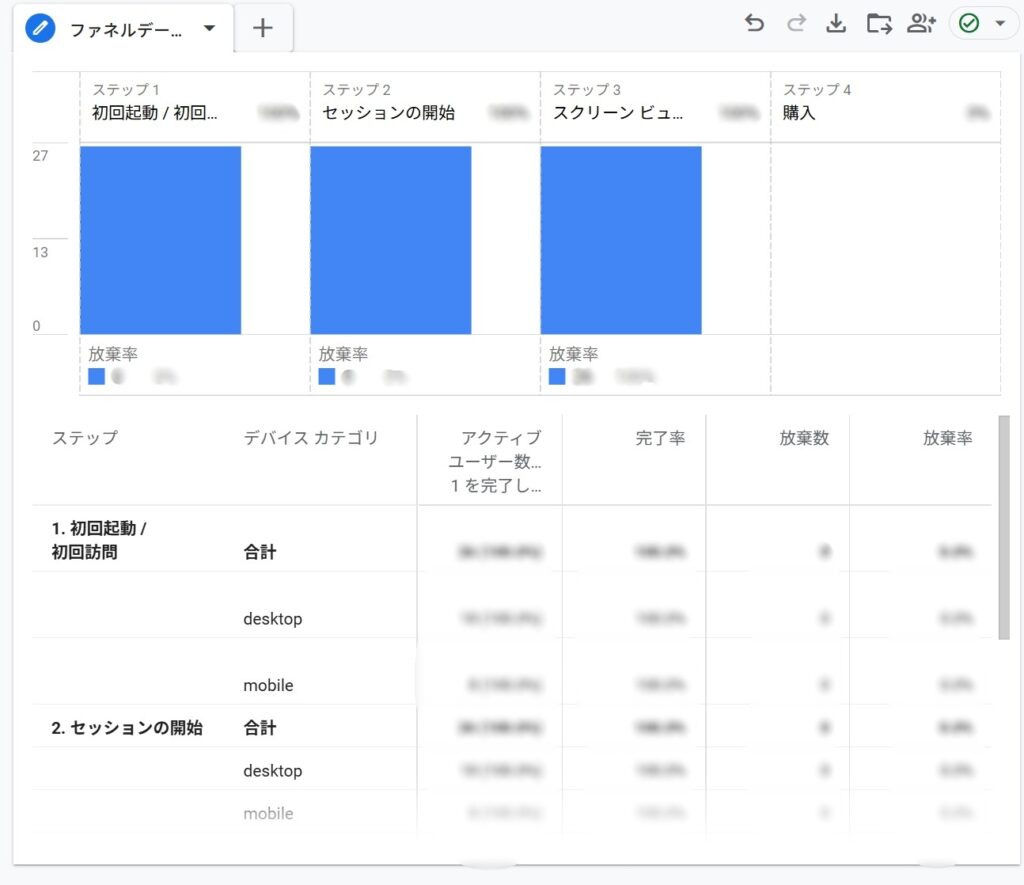Image resolution: width=1024 pixels, height=885 pixels.
Task: Add a new tab with the plus button
Action: 263,29
